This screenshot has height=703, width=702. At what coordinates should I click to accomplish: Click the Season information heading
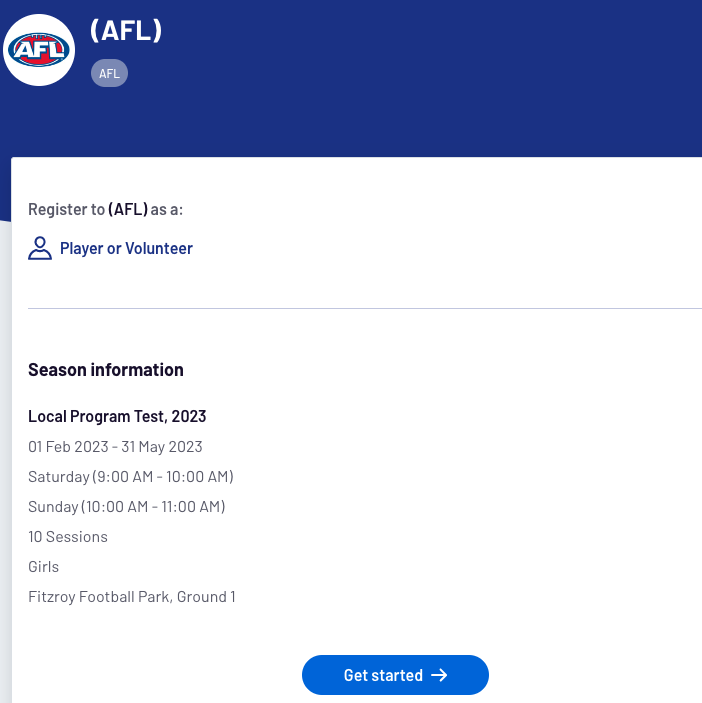pos(106,370)
